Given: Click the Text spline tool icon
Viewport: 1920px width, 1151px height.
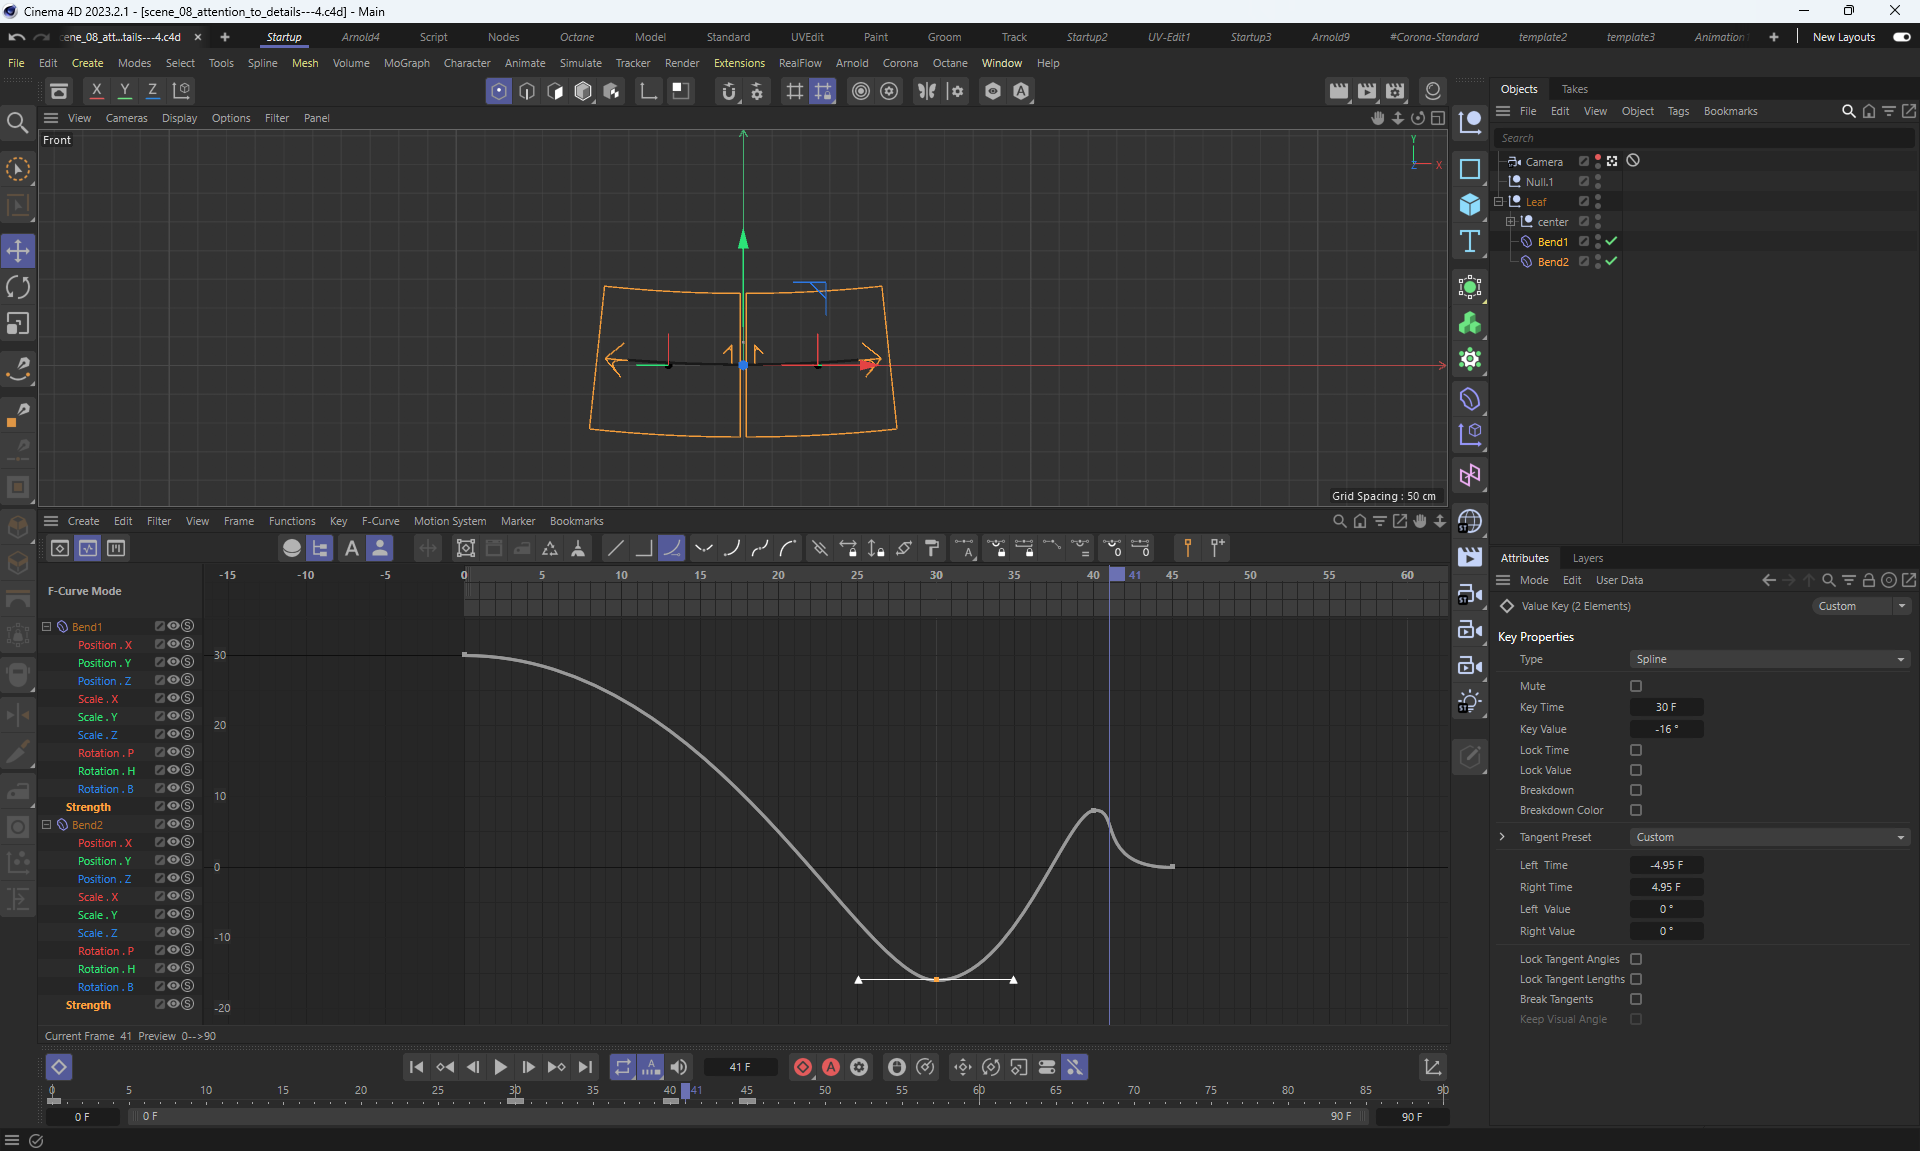Looking at the screenshot, I should click(1469, 241).
